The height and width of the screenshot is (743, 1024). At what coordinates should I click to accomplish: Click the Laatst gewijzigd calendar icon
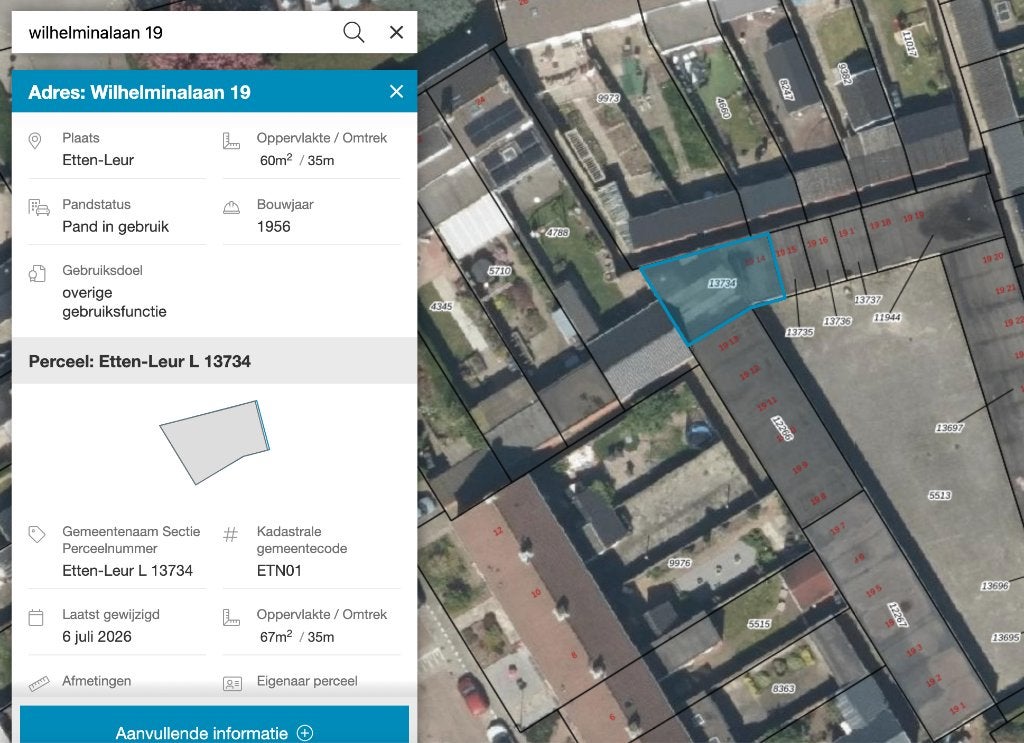coord(36,617)
